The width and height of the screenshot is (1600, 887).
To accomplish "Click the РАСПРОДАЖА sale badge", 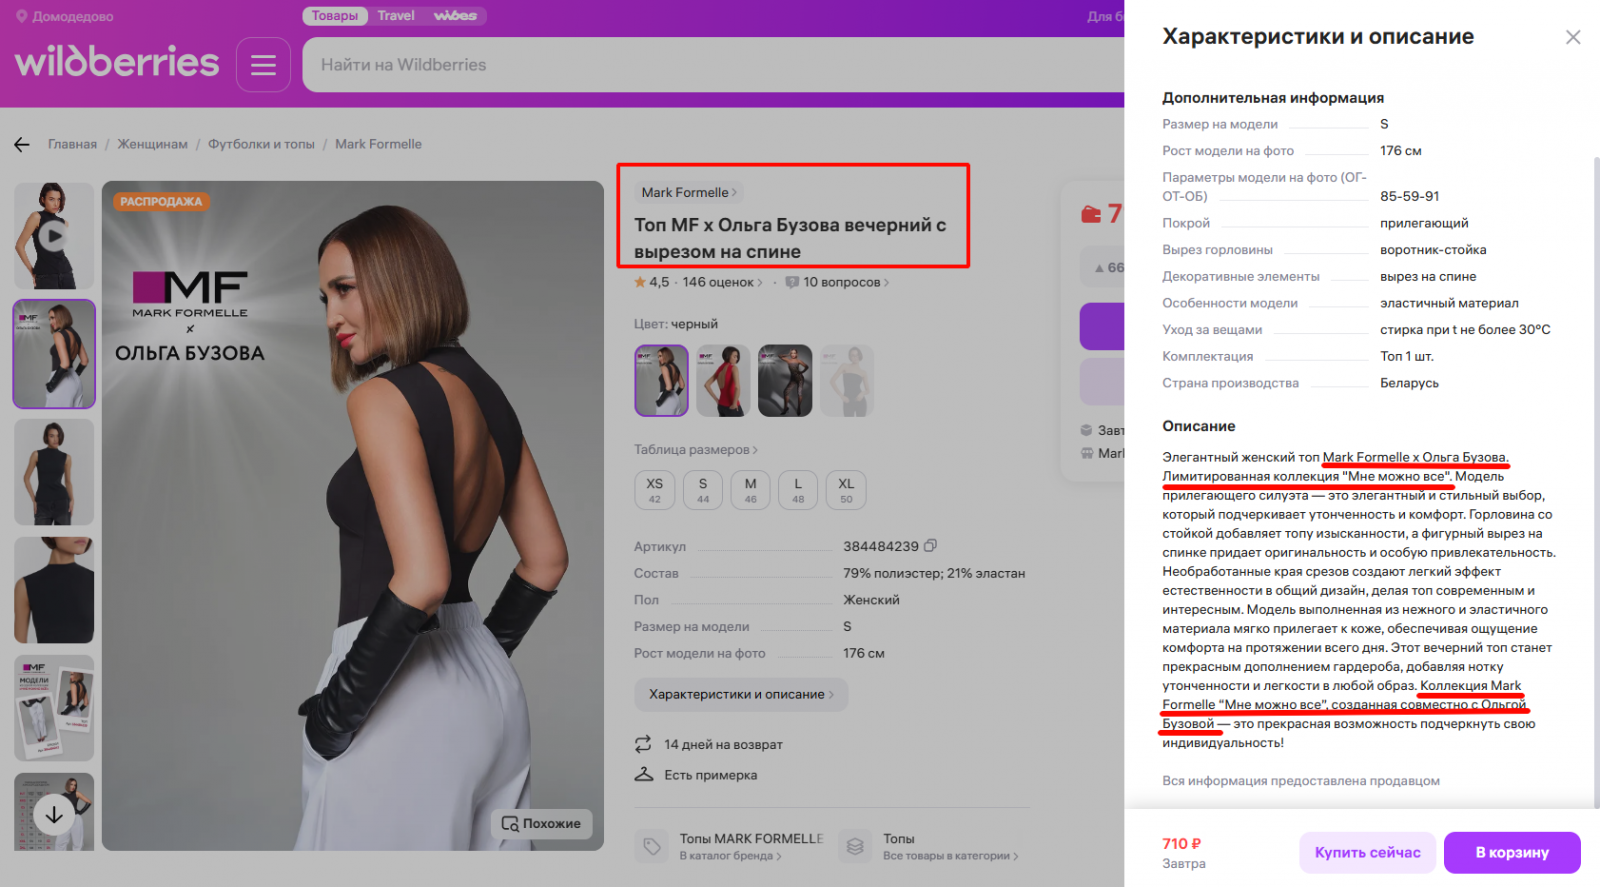I will coord(161,202).
